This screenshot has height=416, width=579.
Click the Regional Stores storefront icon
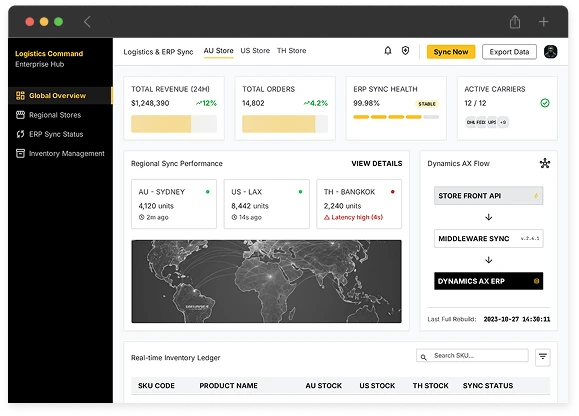(20, 115)
